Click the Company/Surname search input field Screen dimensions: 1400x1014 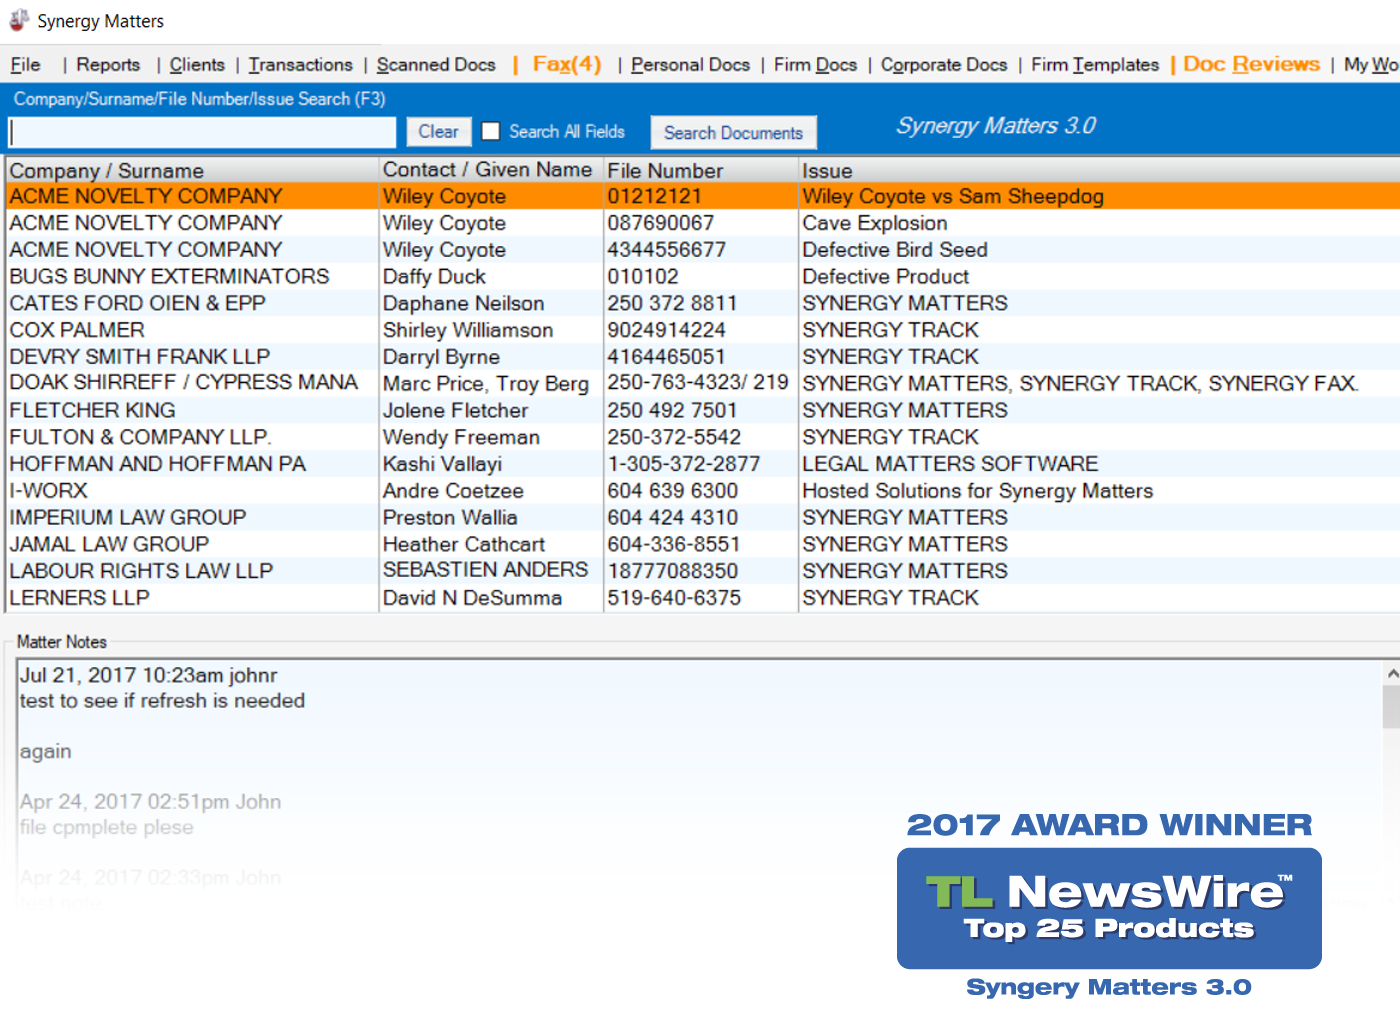coord(202,132)
